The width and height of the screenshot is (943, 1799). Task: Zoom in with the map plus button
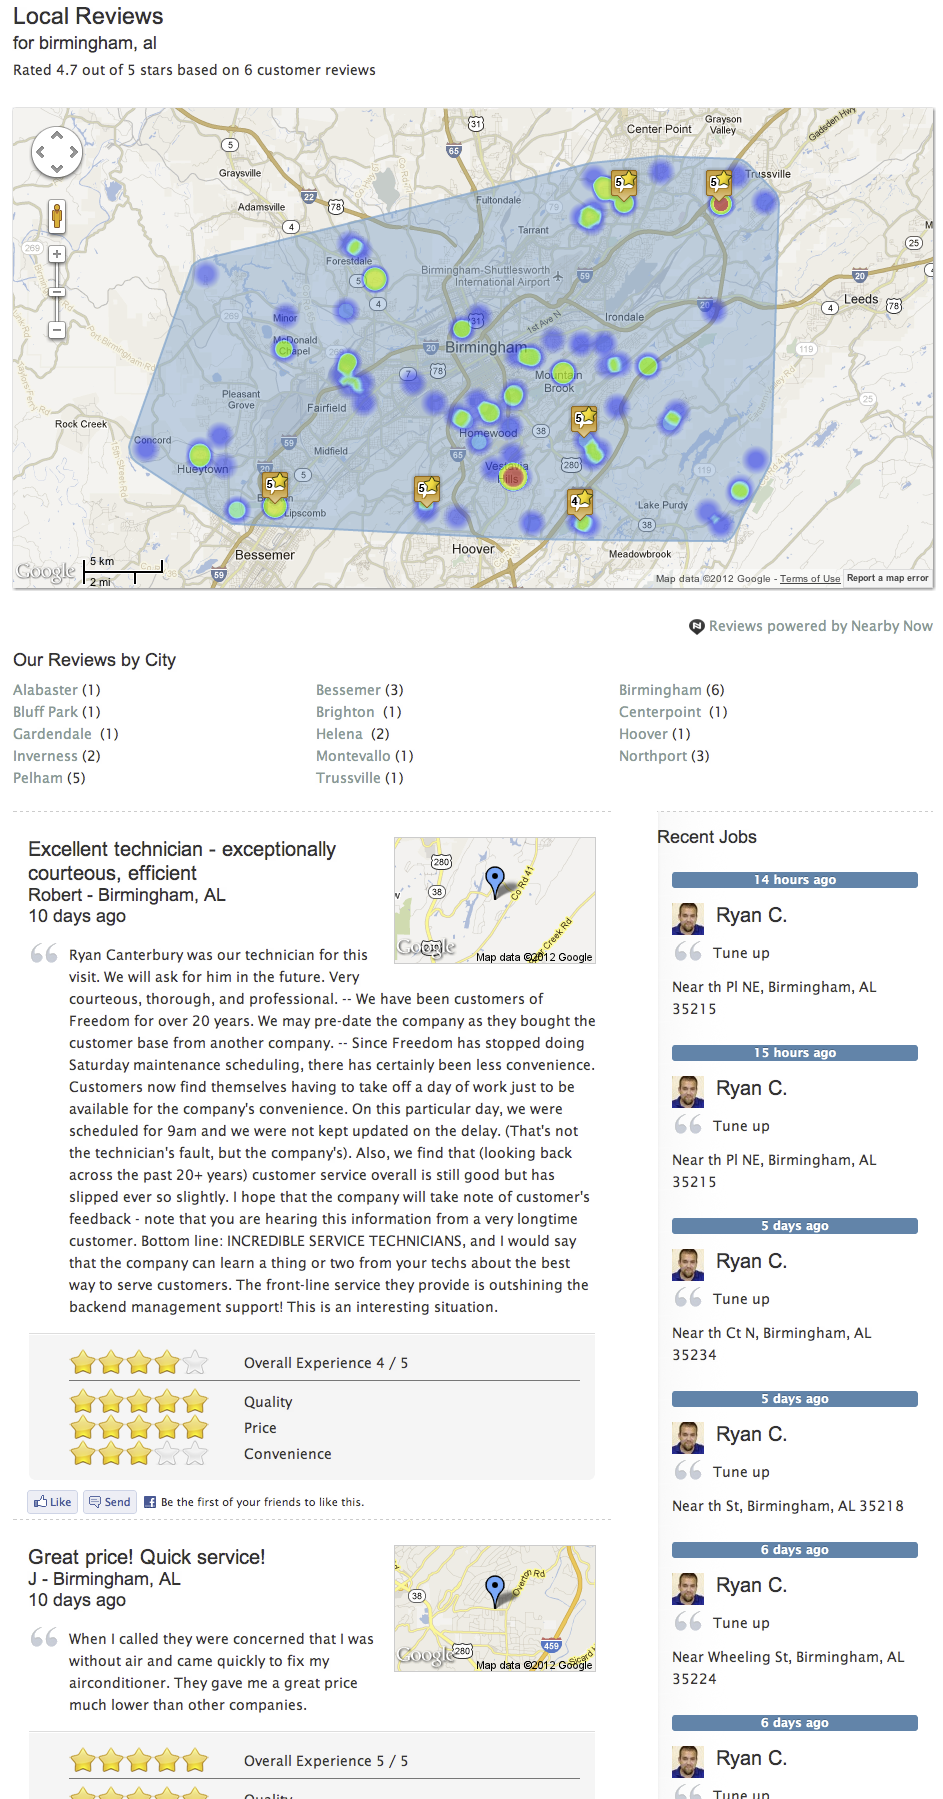tap(57, 254)
